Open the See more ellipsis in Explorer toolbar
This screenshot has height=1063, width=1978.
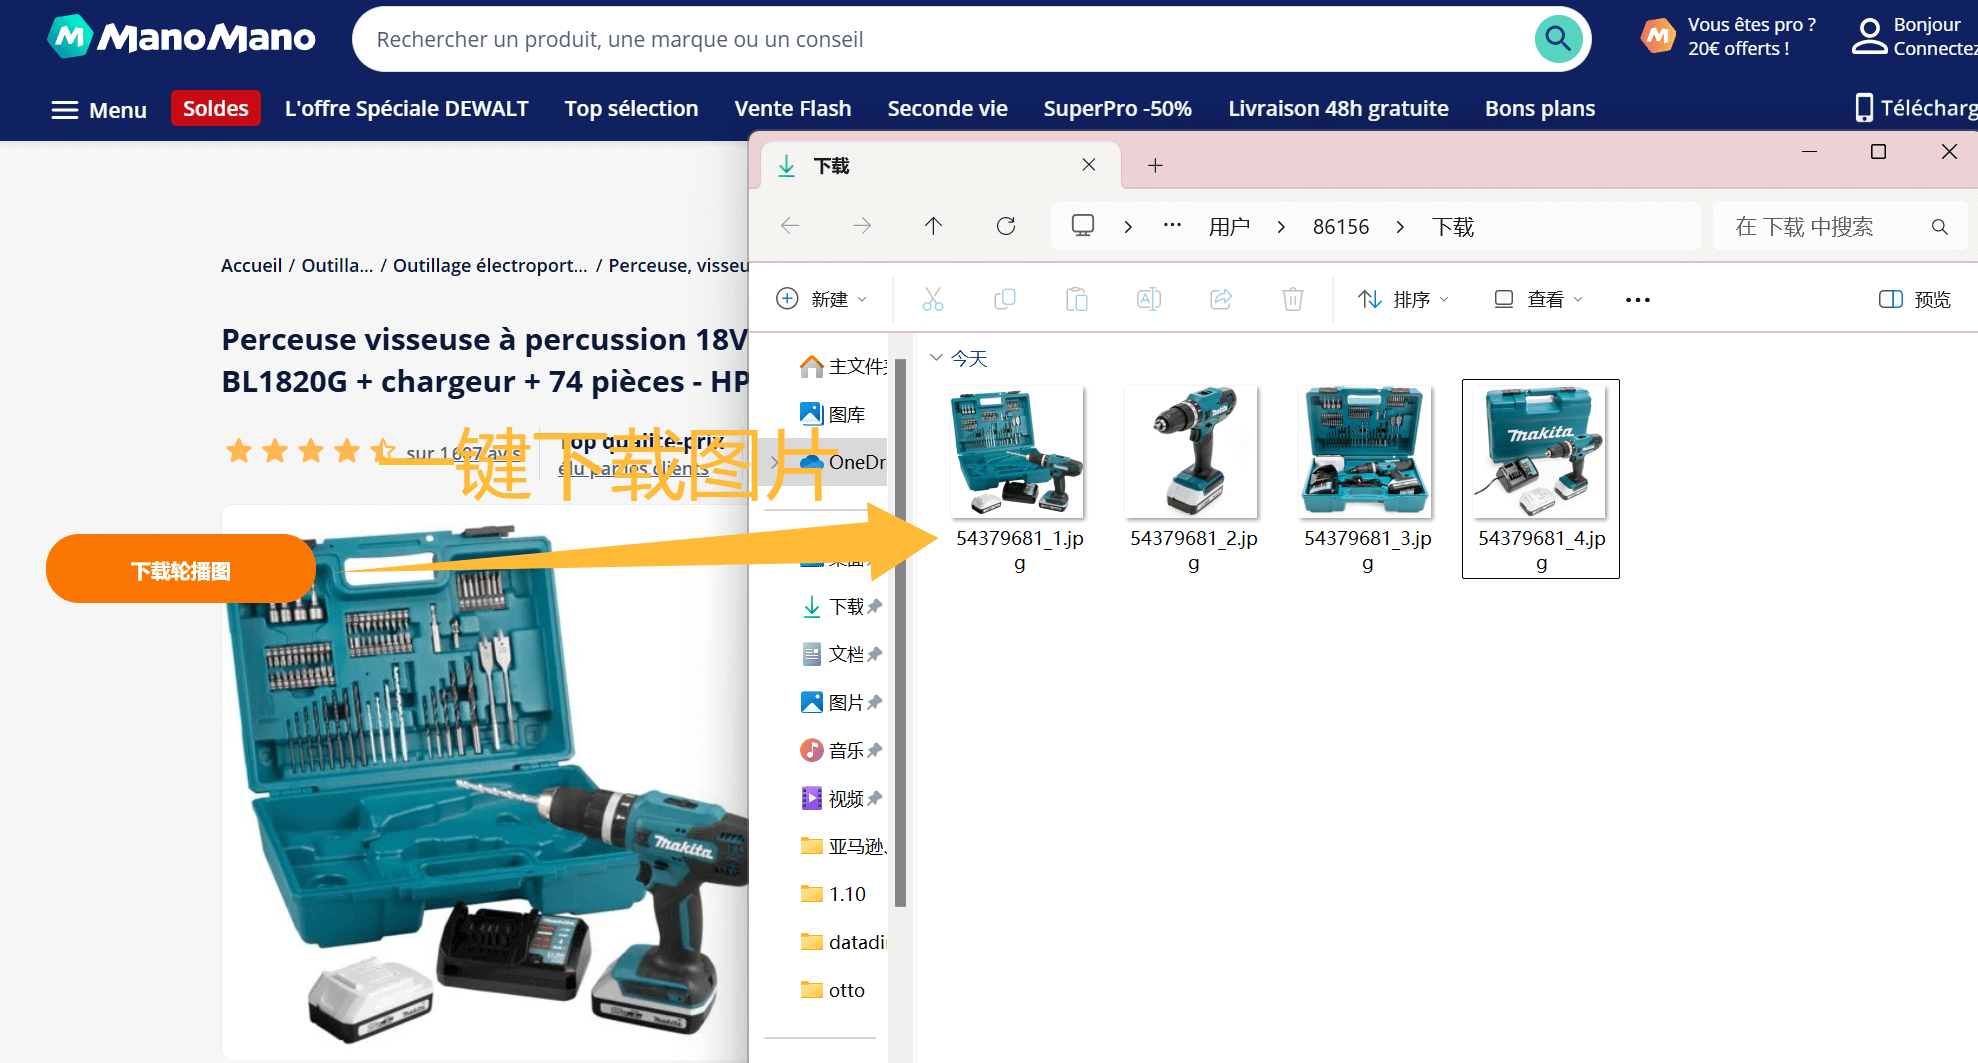[1638, 299]
